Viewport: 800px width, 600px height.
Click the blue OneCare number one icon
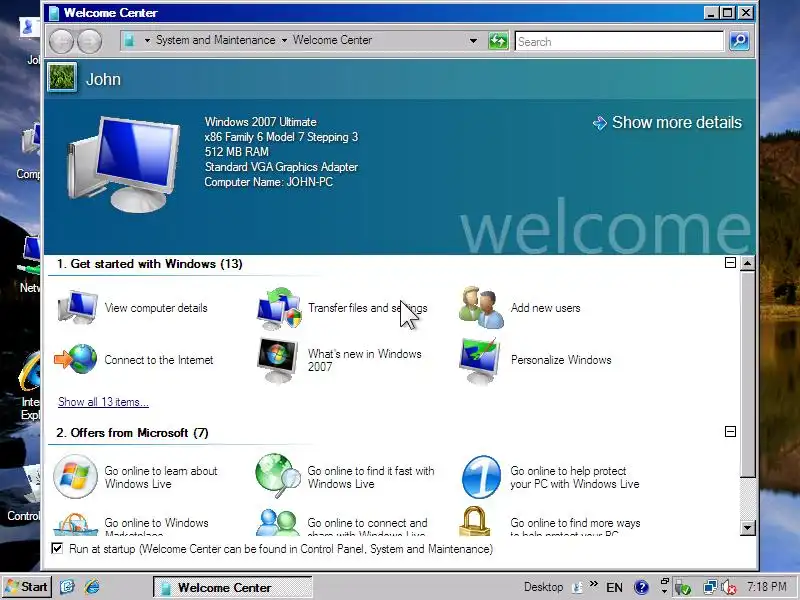(481, 477)
